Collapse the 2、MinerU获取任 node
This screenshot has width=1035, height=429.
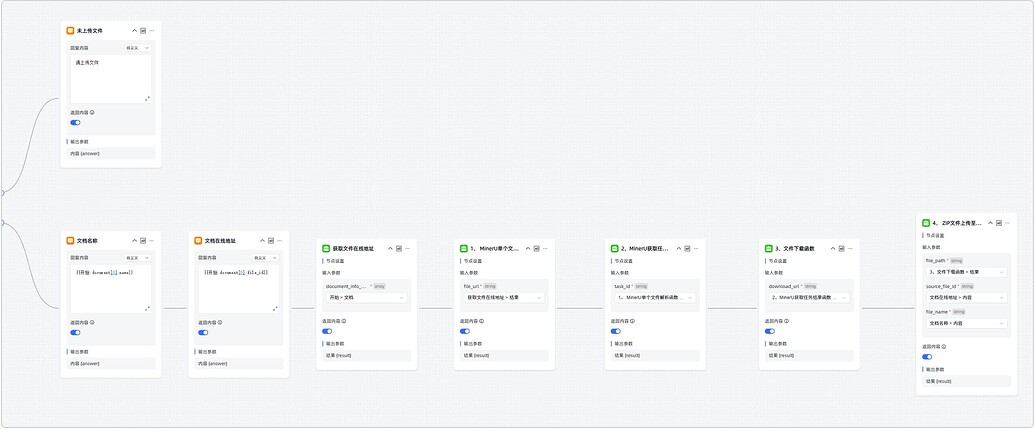[x=679, y=248]
